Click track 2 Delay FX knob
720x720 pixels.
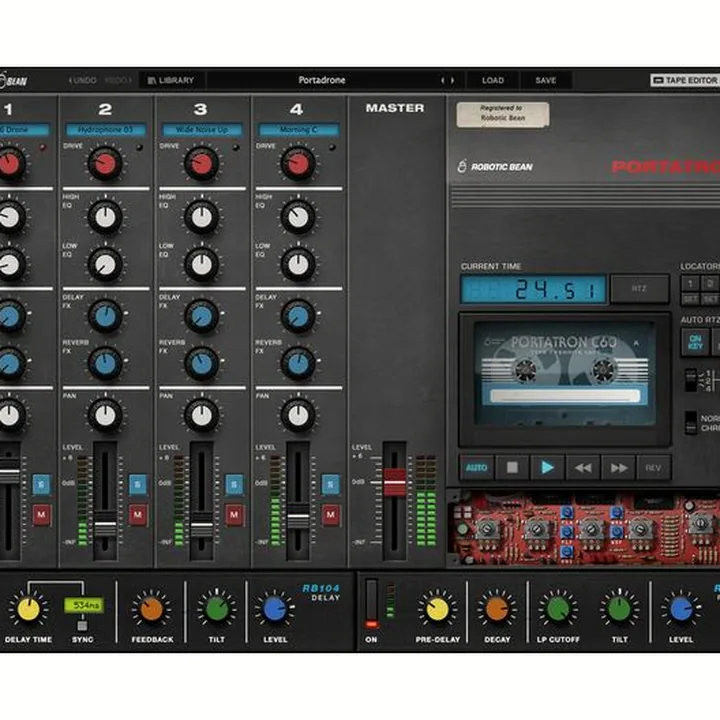(x=105, y=316)
